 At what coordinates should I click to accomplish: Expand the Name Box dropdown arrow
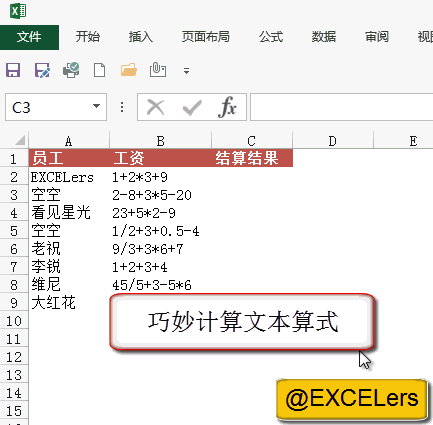click(x=96, y=106)
